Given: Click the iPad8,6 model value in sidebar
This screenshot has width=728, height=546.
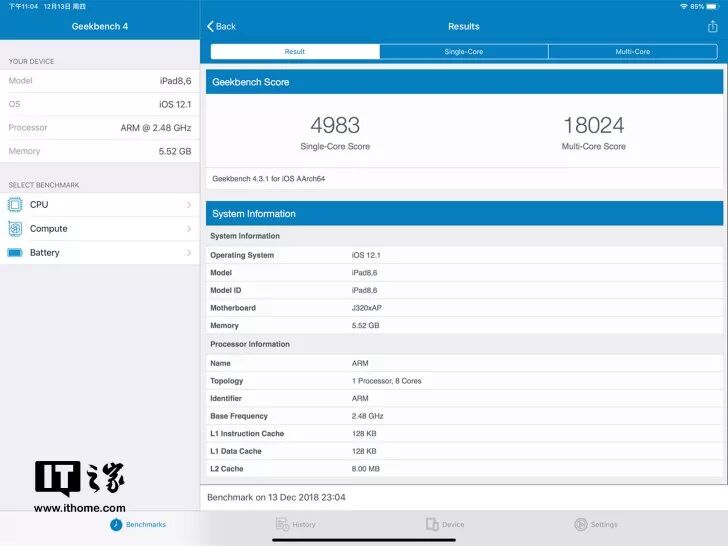Looking at the screenshot, I should point(176,81).
